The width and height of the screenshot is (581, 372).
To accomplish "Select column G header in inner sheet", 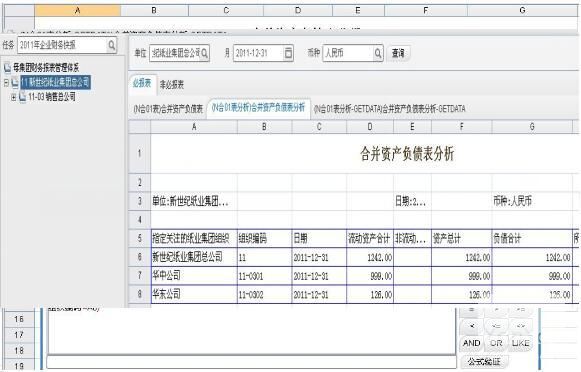I will pos(532,127).
